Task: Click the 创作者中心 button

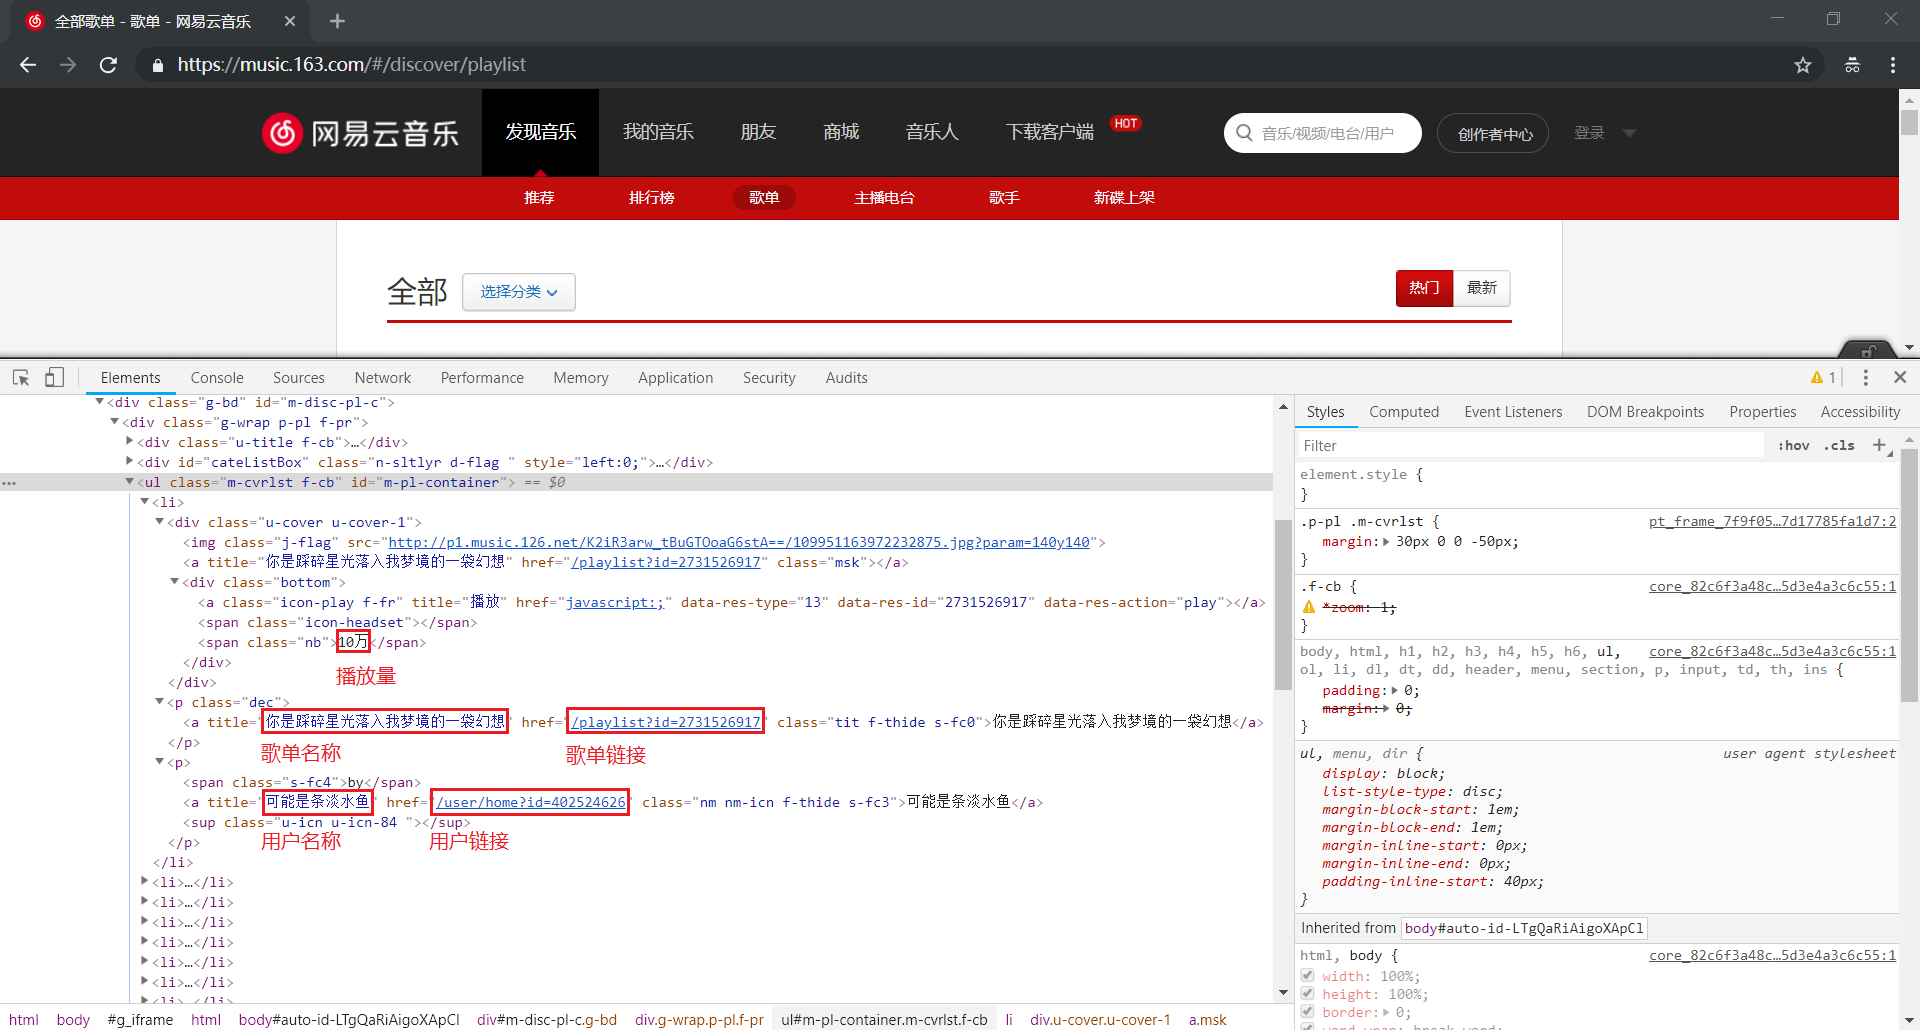Action: [1493, 133]
